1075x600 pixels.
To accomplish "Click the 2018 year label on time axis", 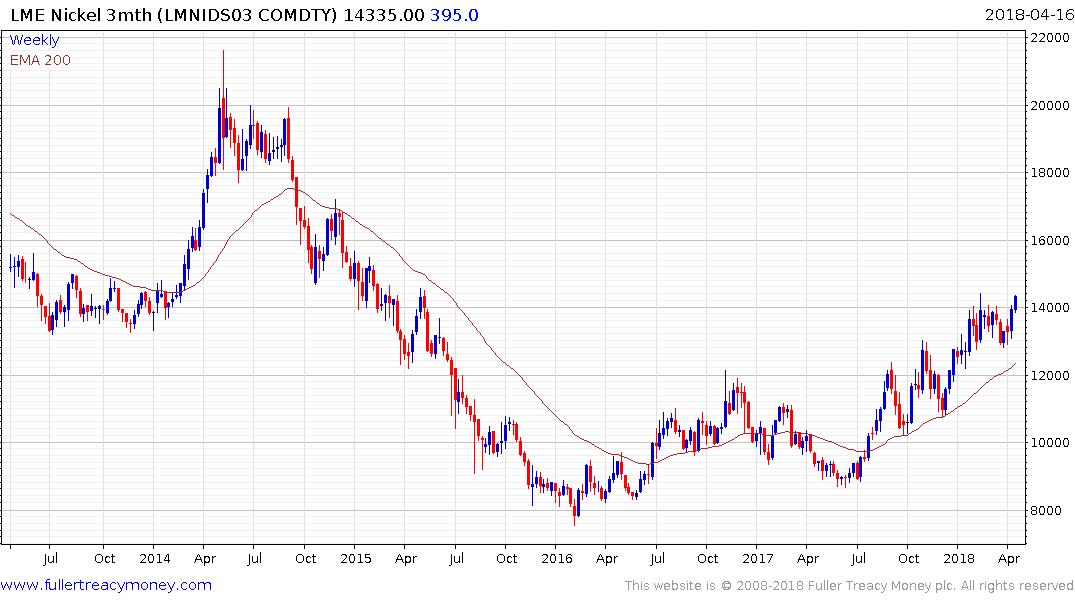I will coord(958,559).
